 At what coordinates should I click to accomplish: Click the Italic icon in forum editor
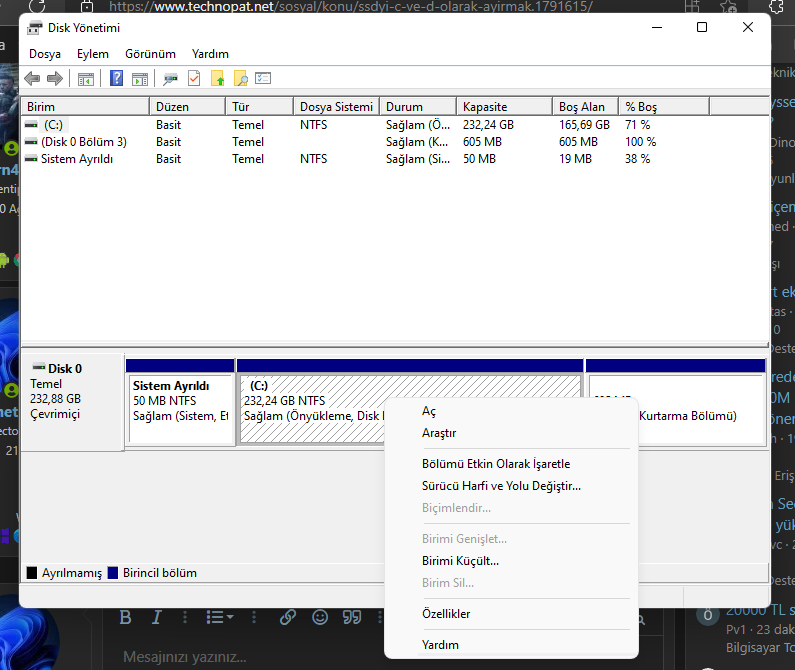(157, 617)
